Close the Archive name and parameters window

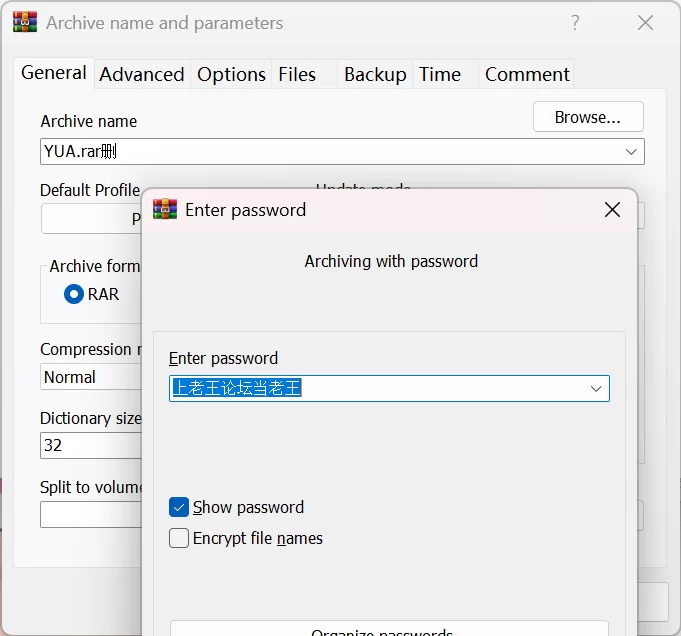point(645,23)
